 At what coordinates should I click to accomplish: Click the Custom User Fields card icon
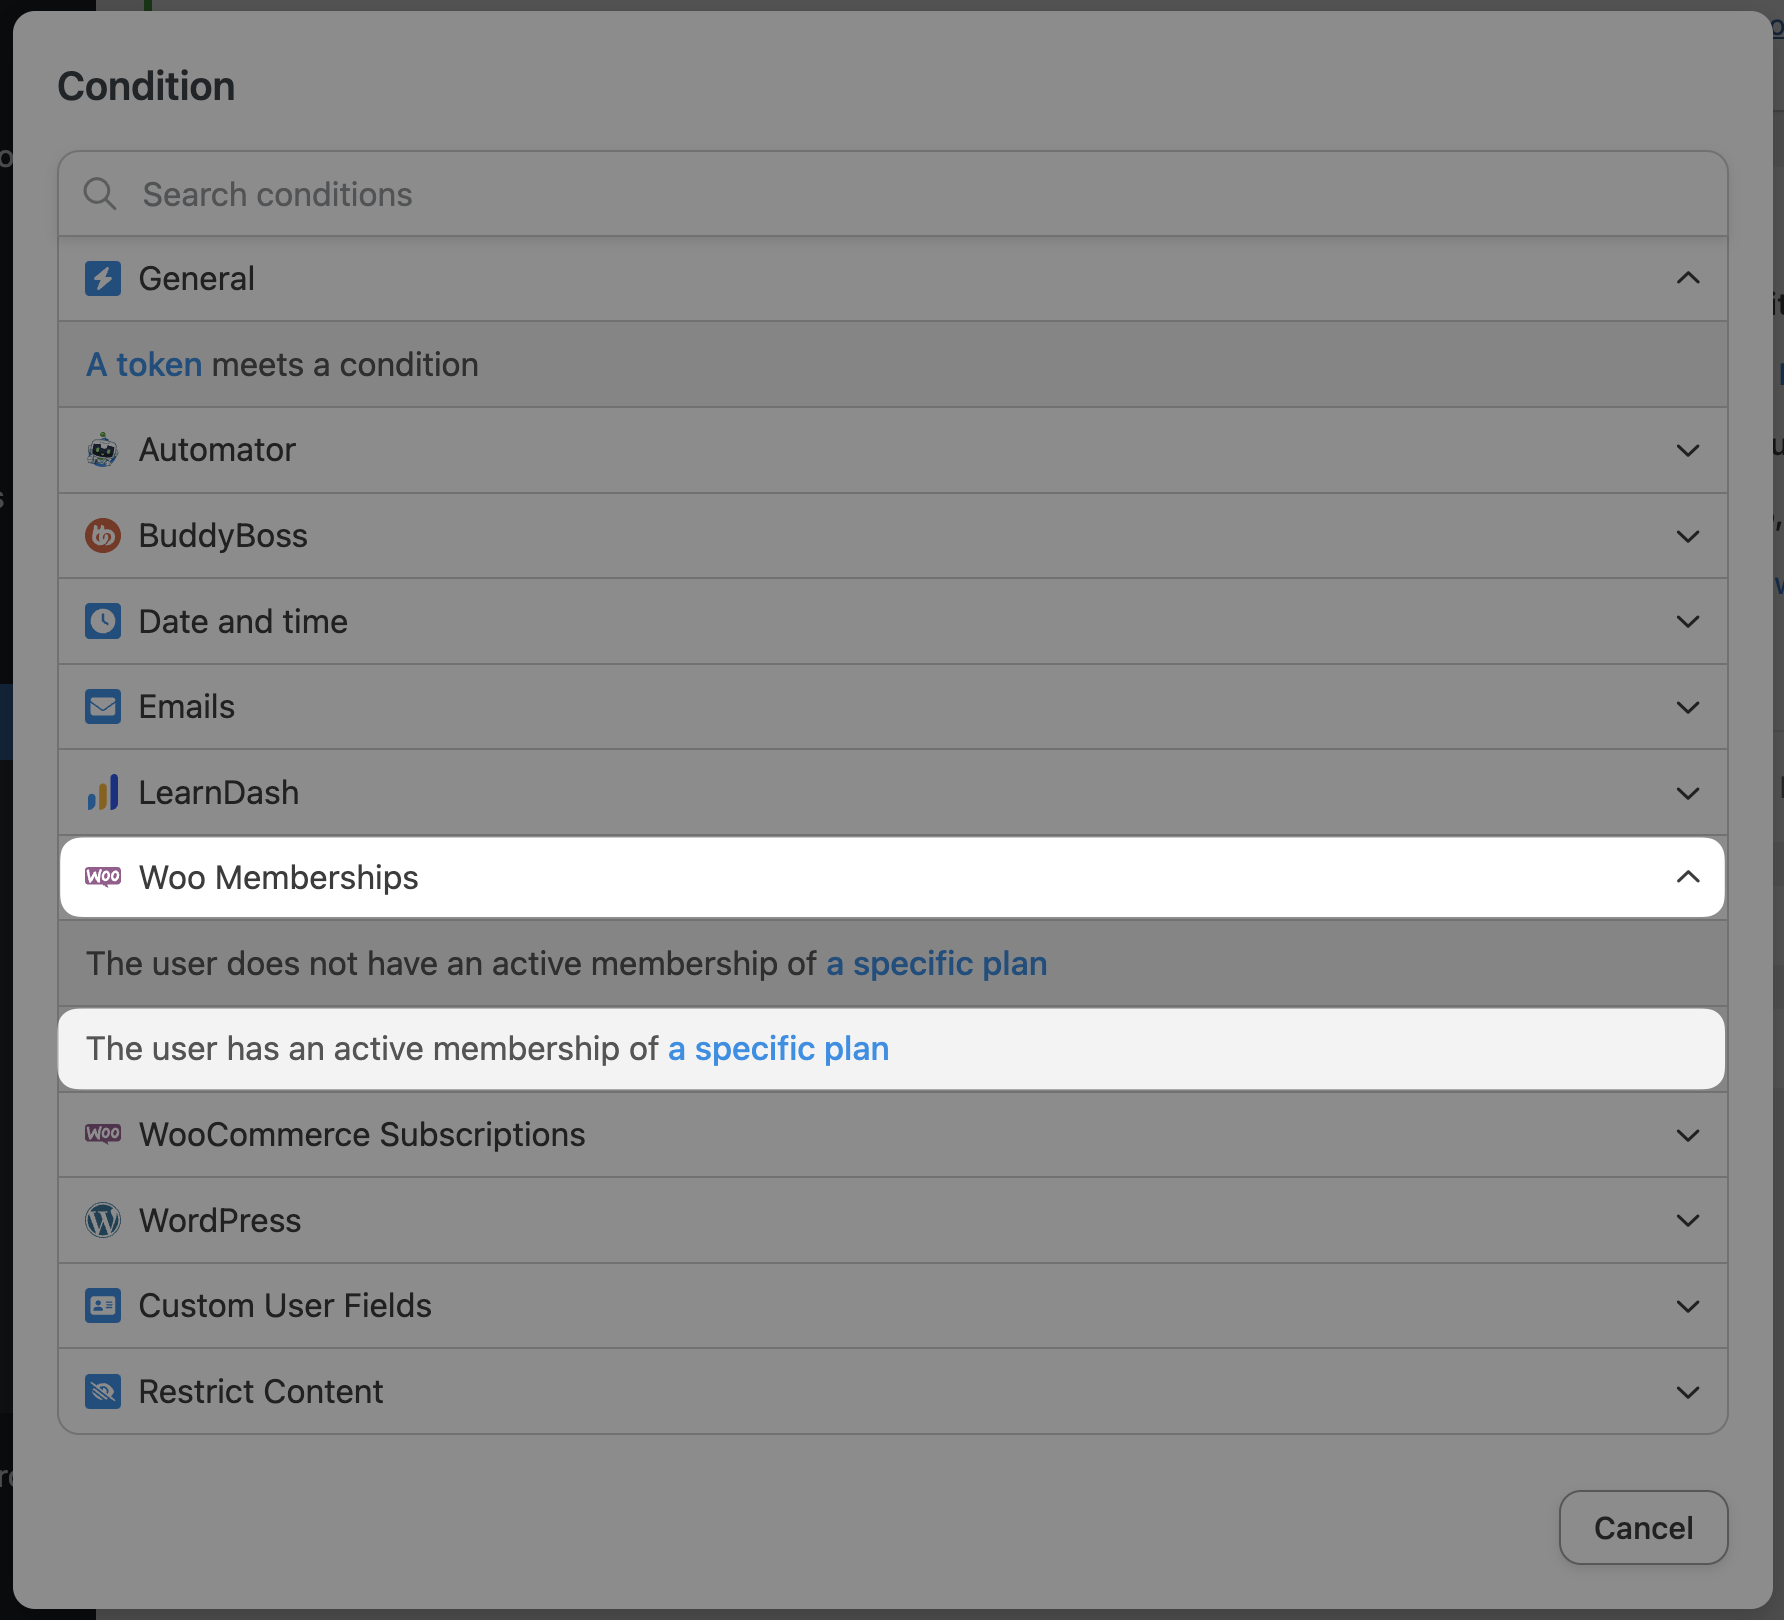click(103, 1306)
